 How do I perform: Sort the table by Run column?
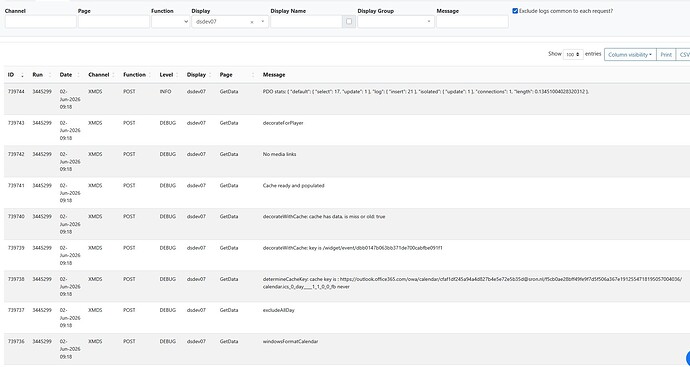point(42,75)
